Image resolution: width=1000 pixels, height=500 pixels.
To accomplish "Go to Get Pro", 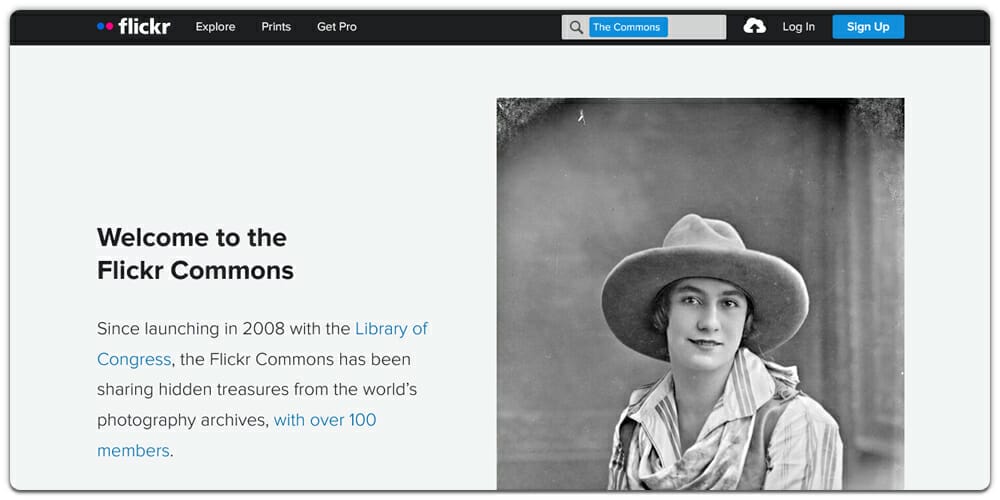I will pos(337,27).
